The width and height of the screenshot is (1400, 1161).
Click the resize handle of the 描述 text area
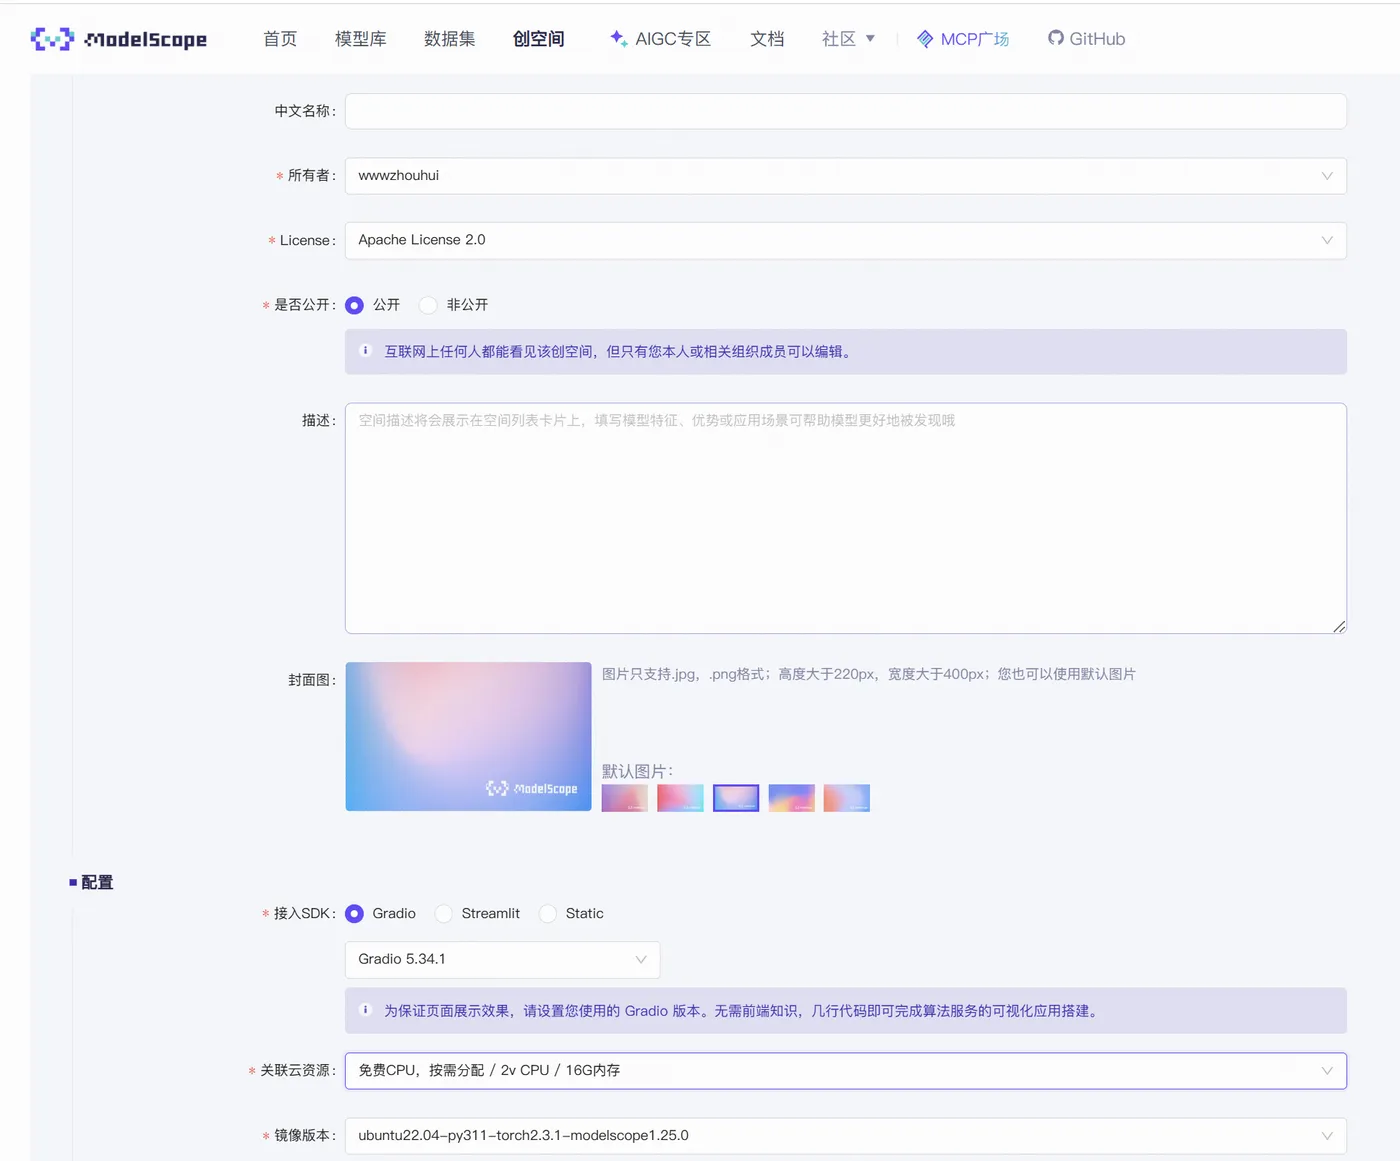coord(1339,626)
